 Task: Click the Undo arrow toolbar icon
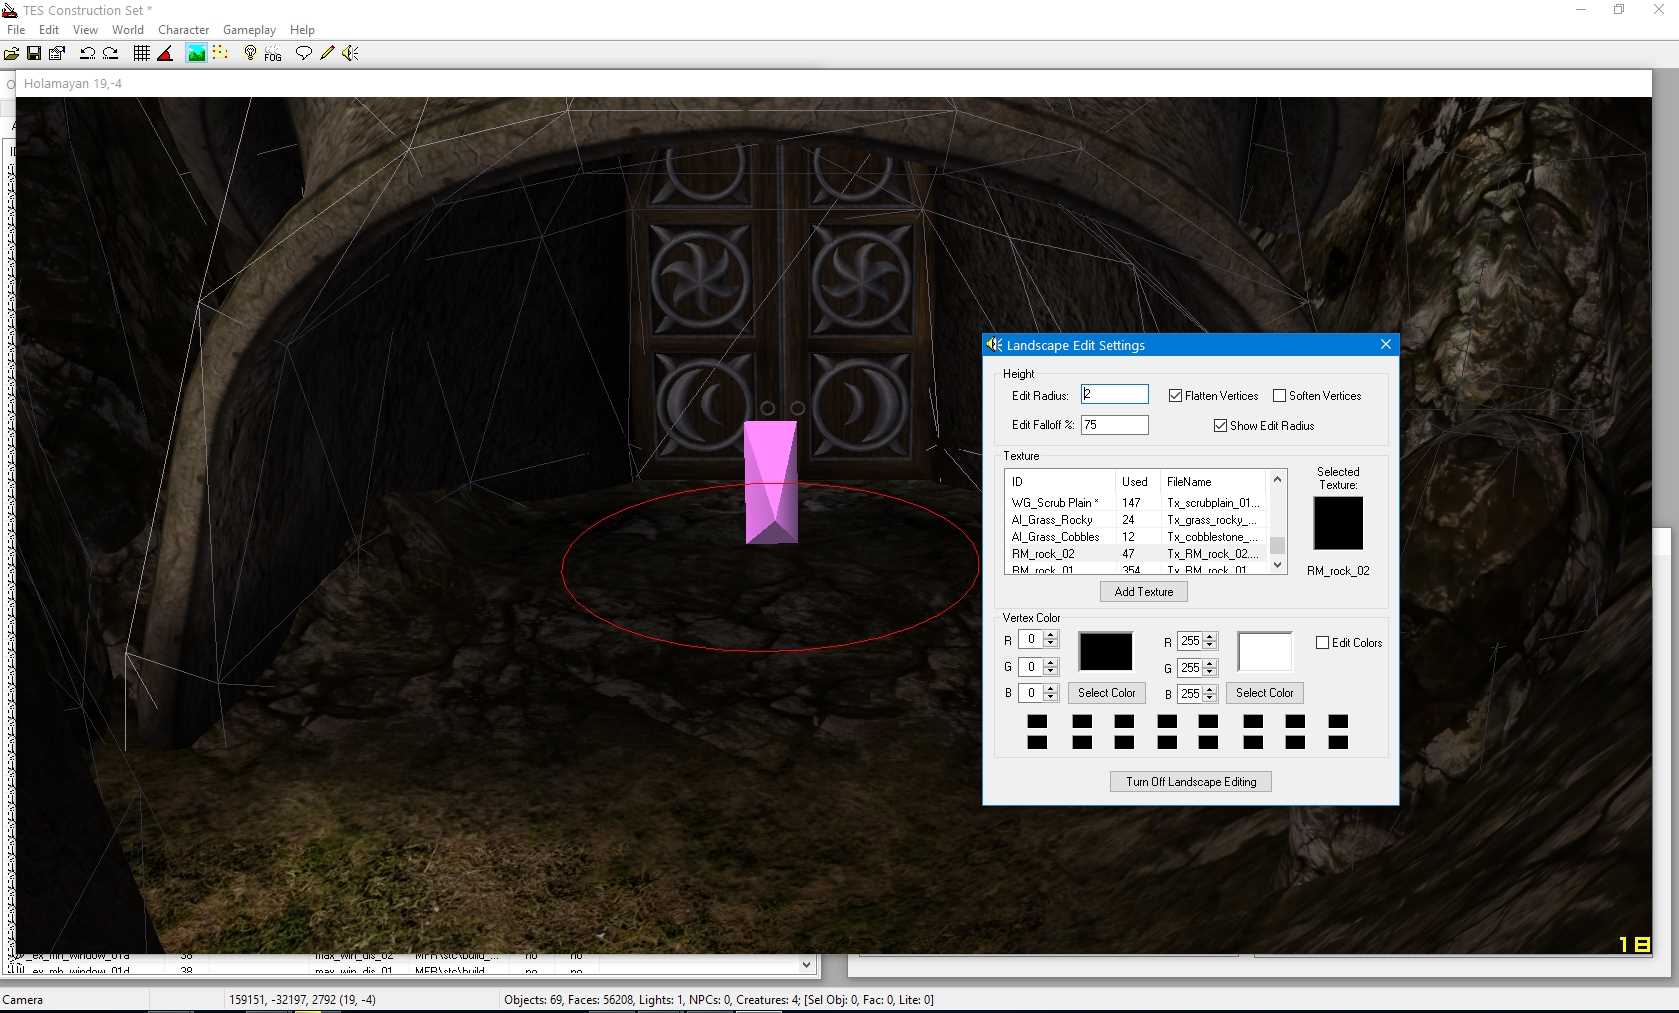tap(87, 54)
